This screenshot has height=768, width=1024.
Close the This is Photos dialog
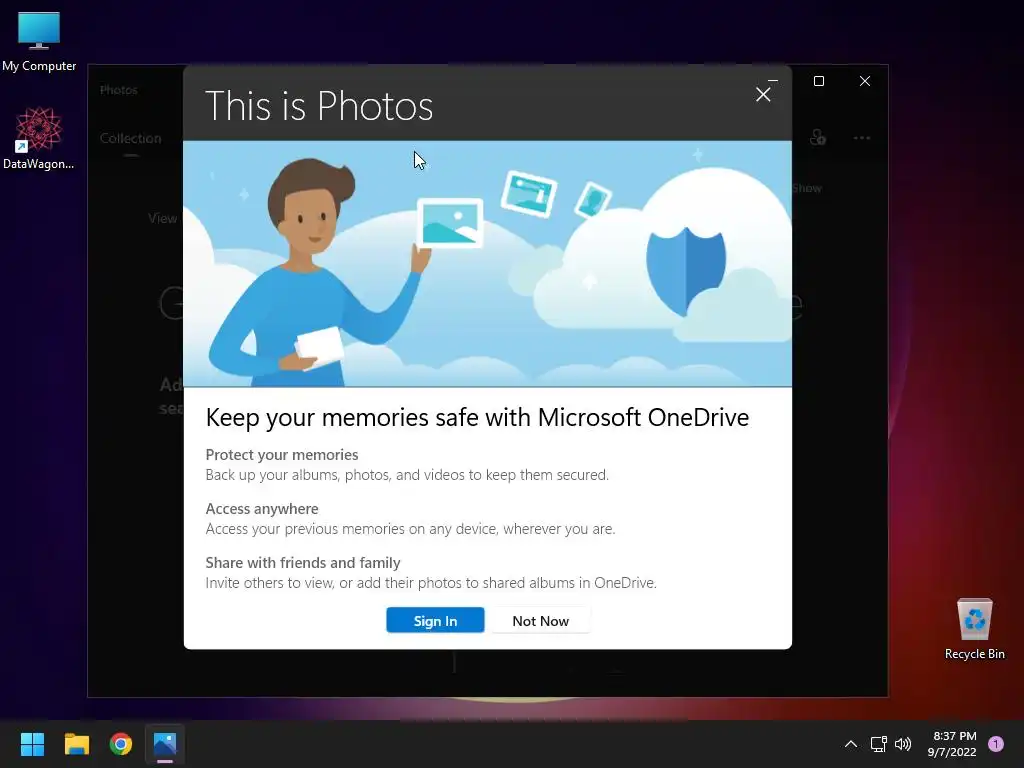coord(763,95)
